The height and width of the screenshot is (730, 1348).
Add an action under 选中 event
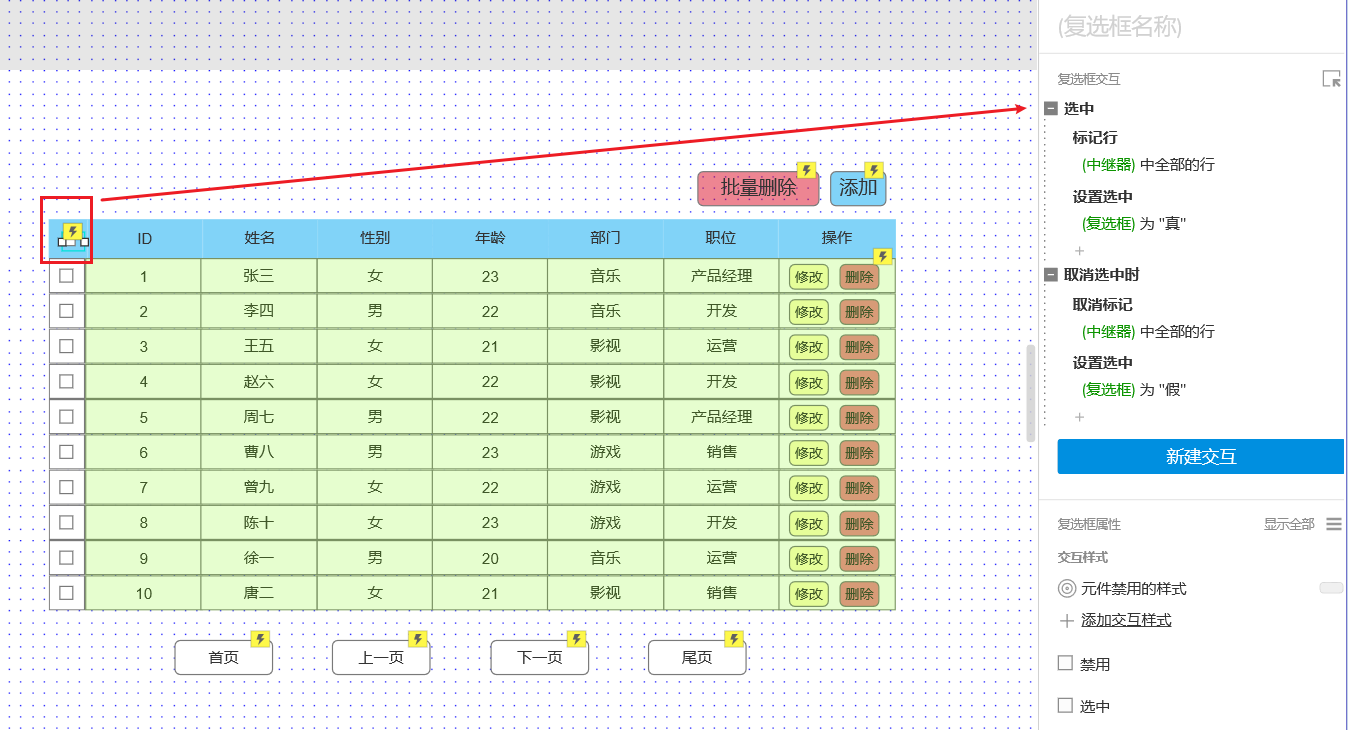click(1079, 250)
